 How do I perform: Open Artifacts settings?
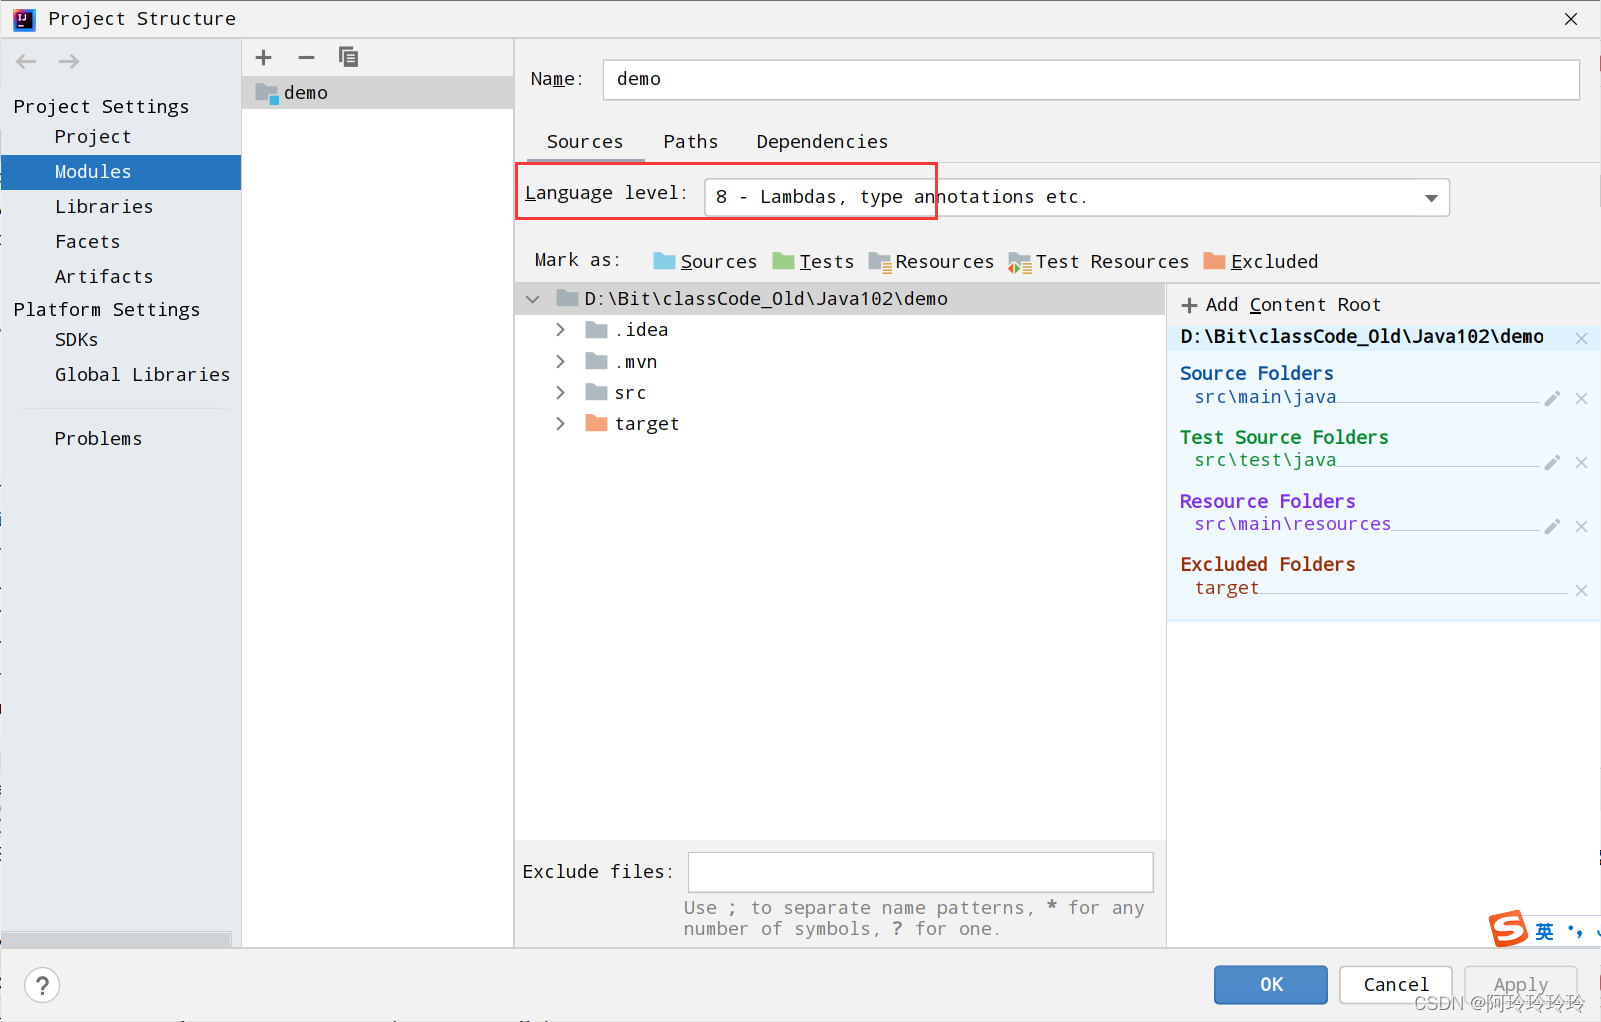coord(104,277)
